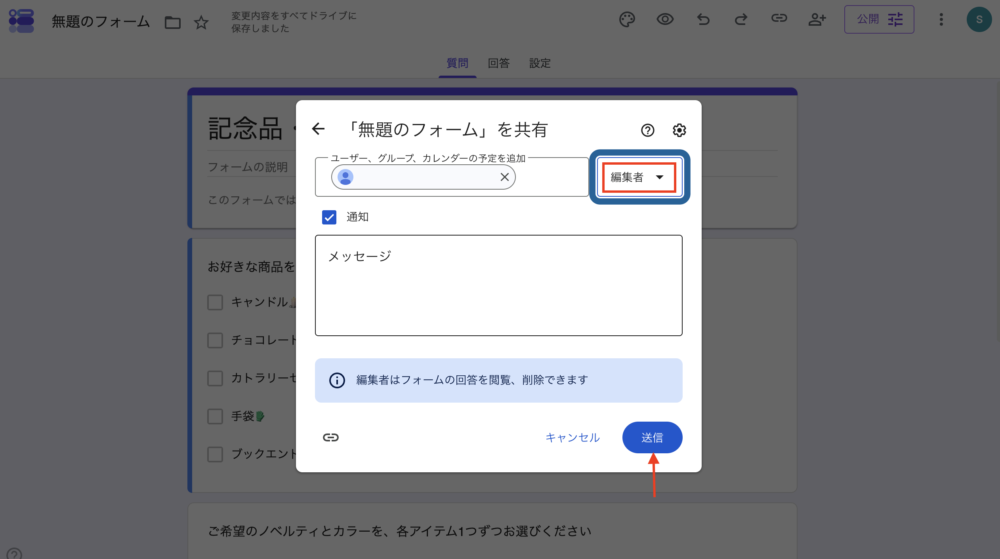
Task: Open the 編集者 role dropdown
Action: (639, 177)
